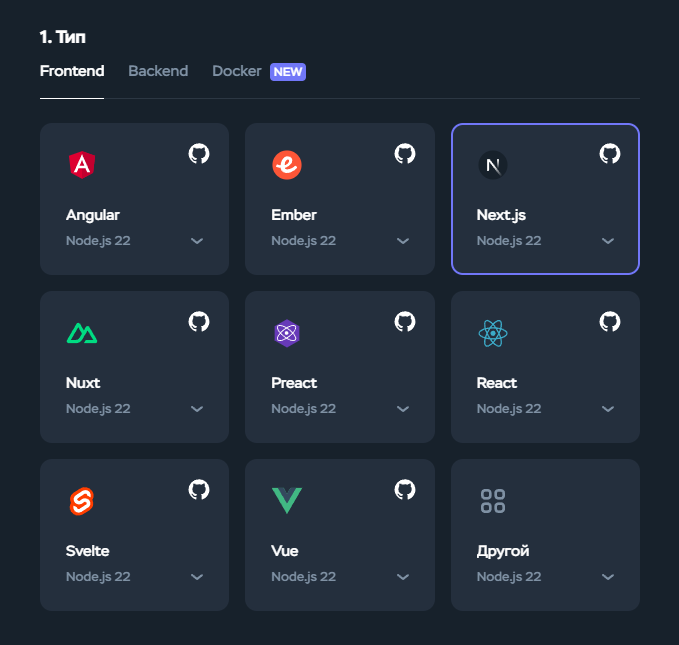The image size is (679, 645).
Task: Click Node.js 22 text under React
Action: click(x=509, y=409)
